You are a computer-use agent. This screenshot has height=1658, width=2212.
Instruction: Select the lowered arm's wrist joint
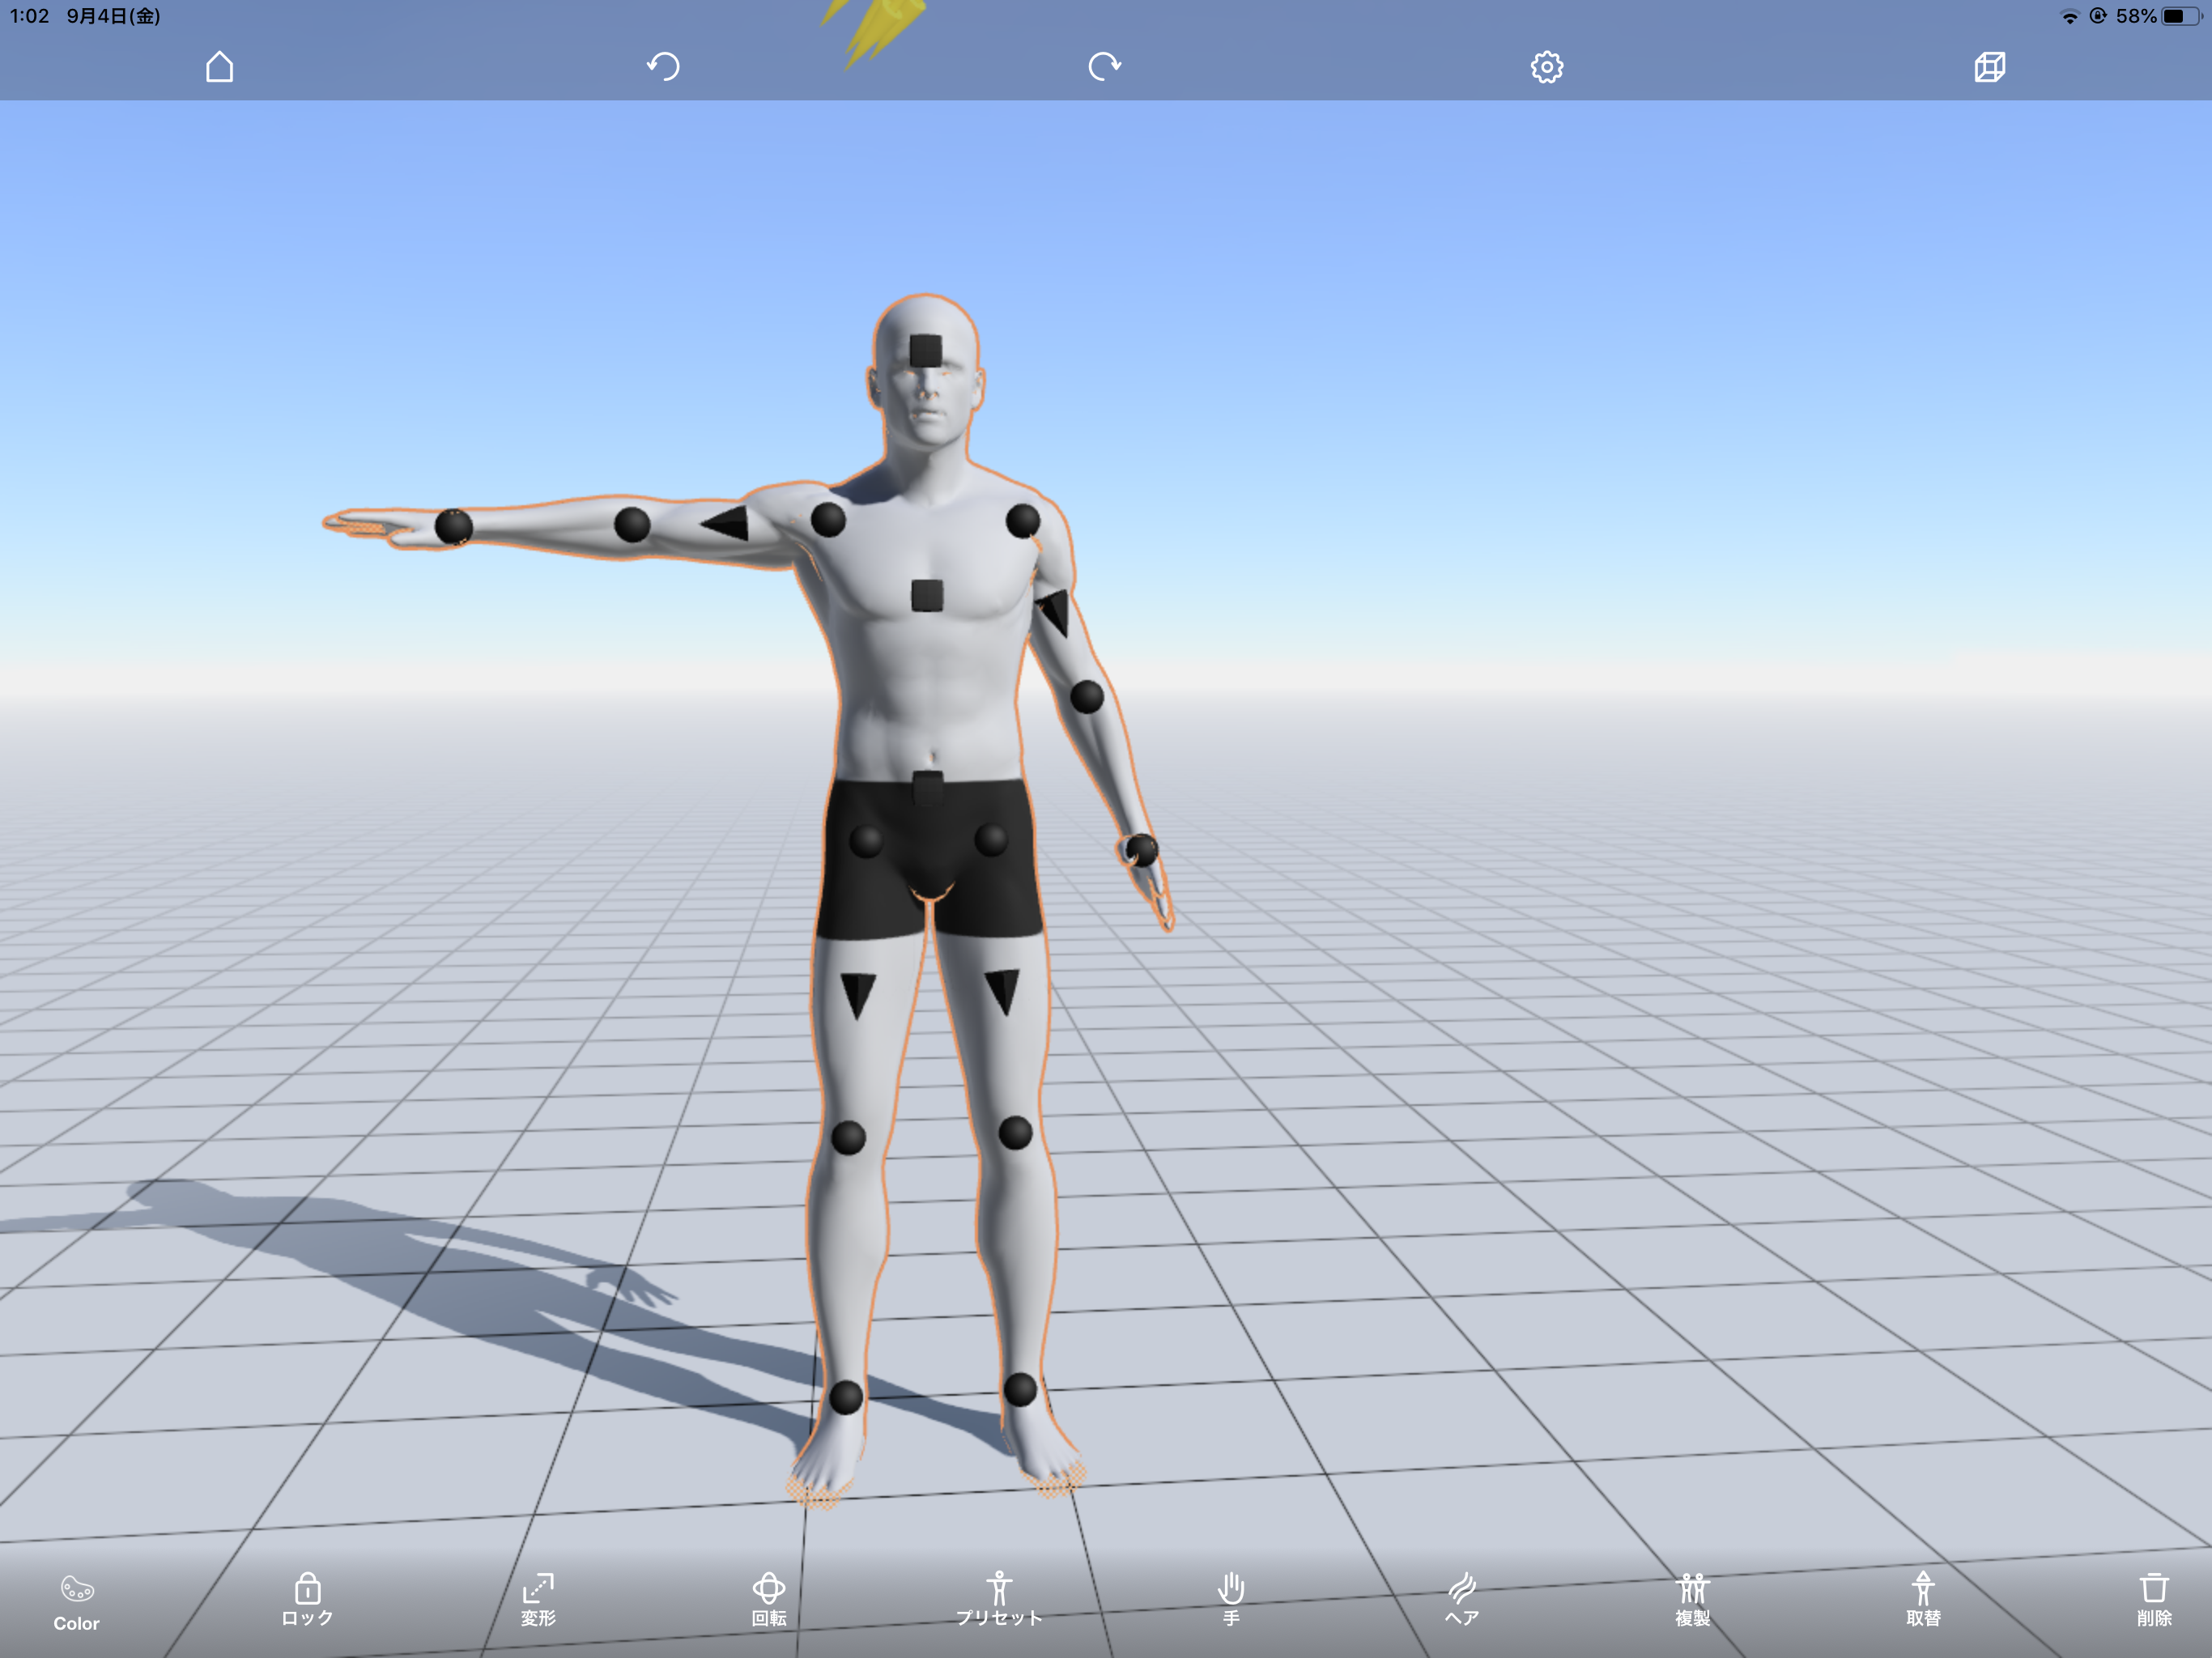pyautogui.click(x=1141, y=851)
